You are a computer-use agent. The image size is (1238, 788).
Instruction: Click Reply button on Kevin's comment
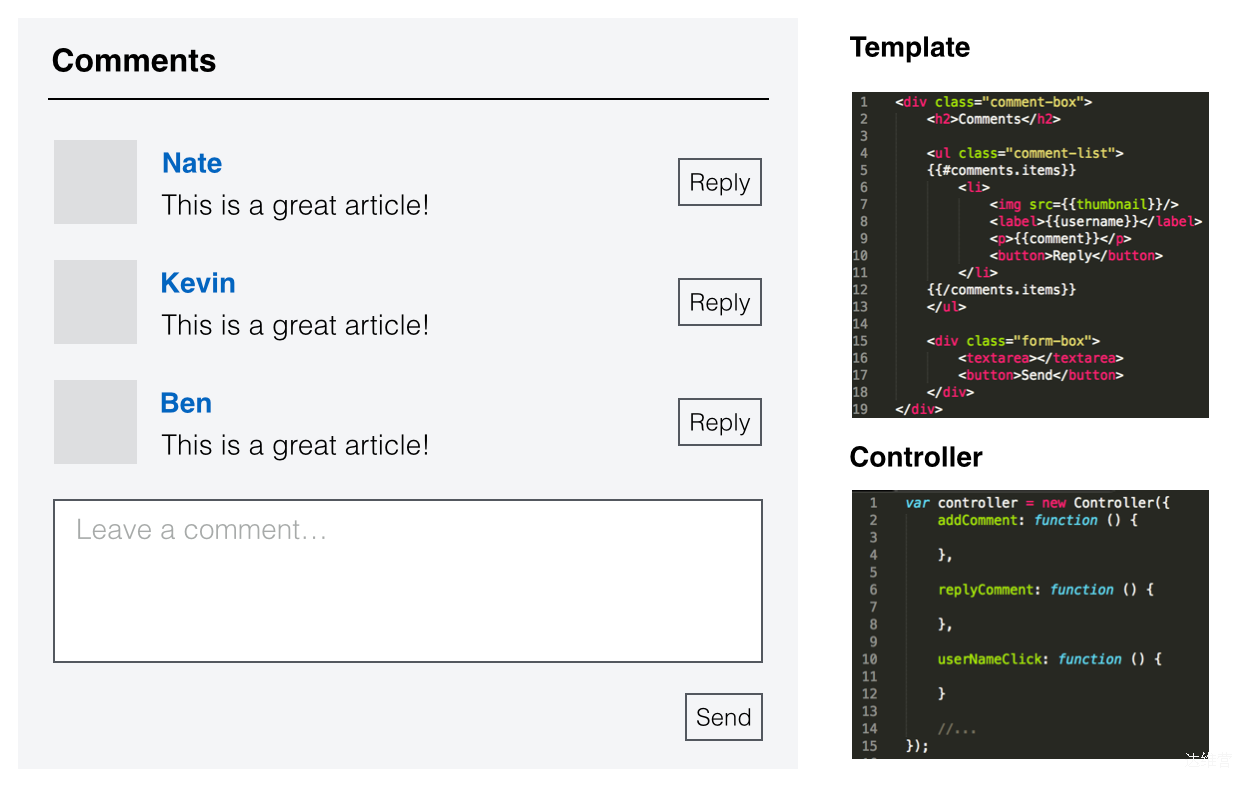coord(720,302)
